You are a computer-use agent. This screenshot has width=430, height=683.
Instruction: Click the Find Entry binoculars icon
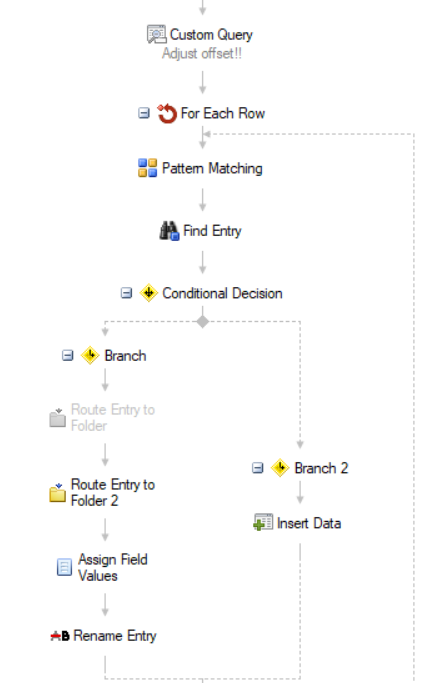[x=169, y=231]
